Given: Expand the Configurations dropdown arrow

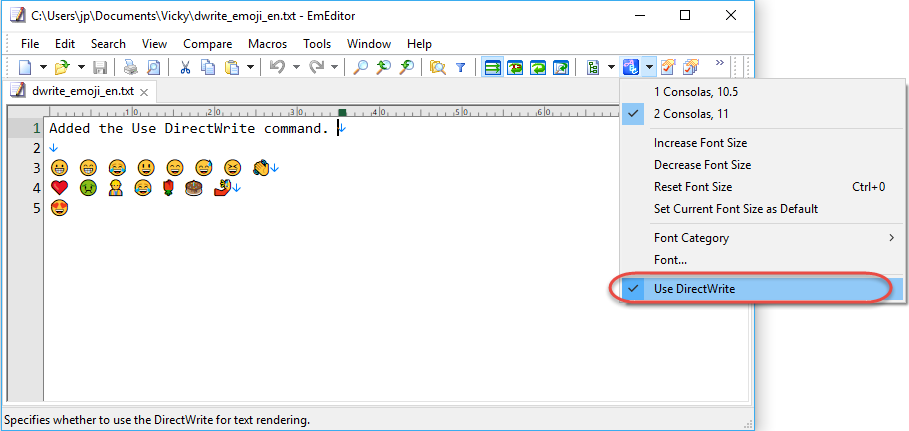Looking at the screenshot, I should click(x=610, y=67).
